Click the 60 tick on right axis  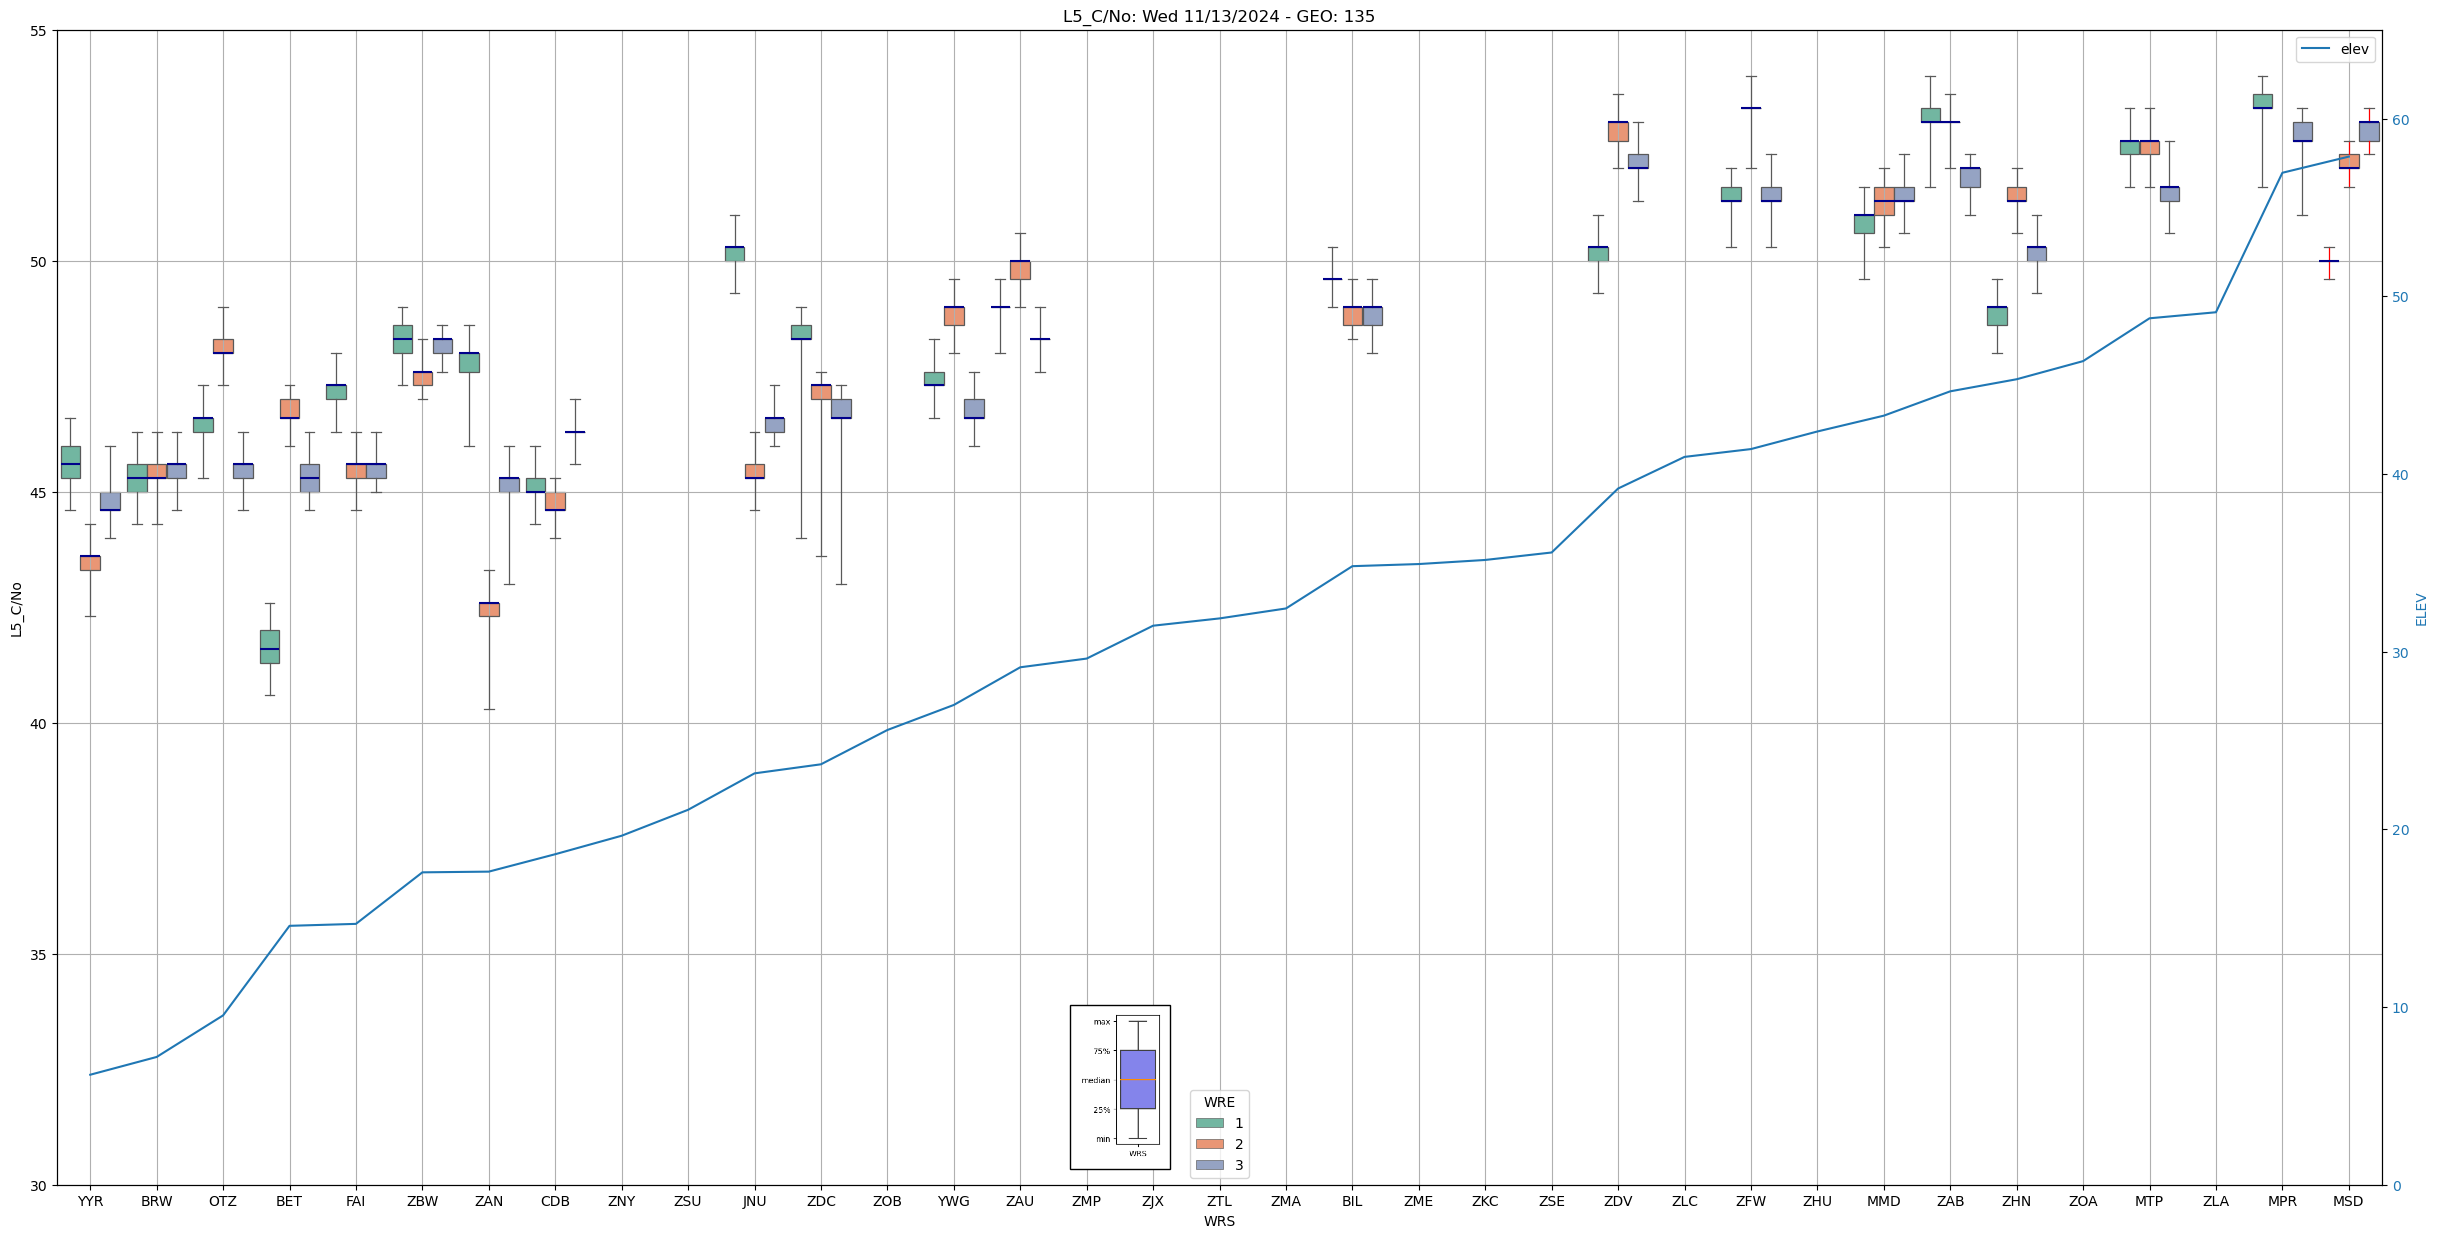[x=2400, y=120]
